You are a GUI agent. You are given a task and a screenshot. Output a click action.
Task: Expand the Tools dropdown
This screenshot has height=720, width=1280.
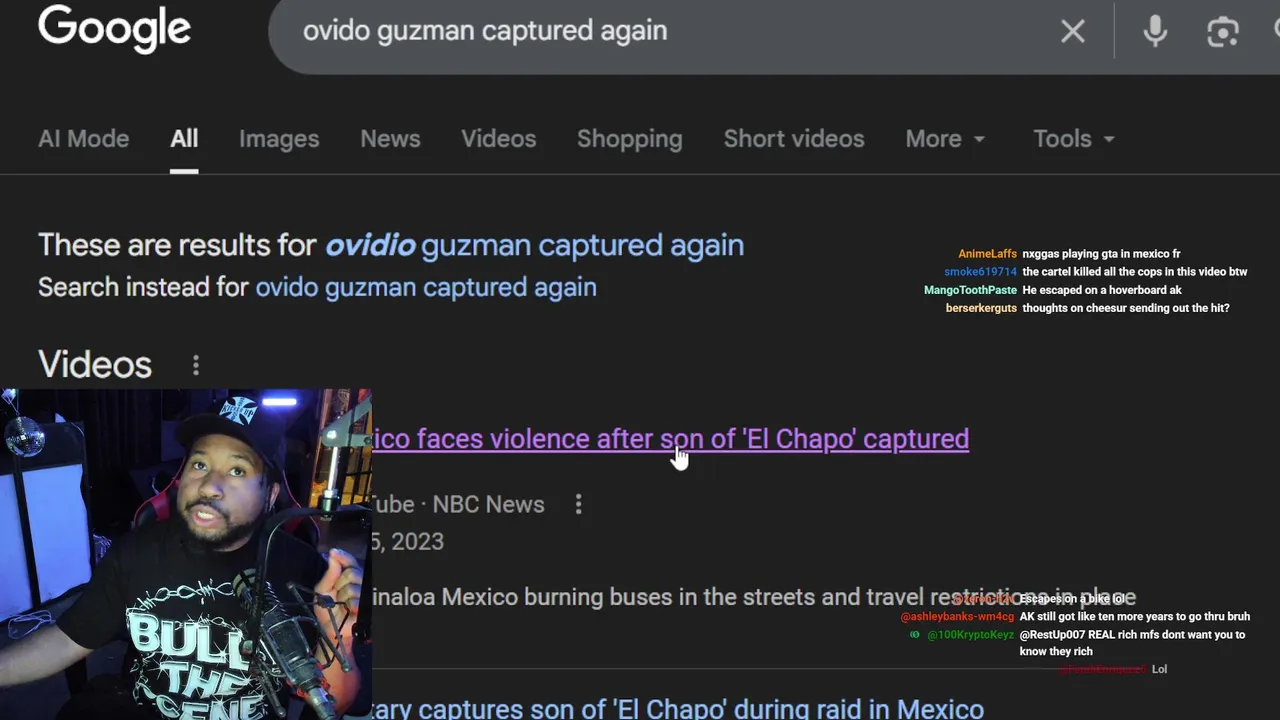point(1073,139)
